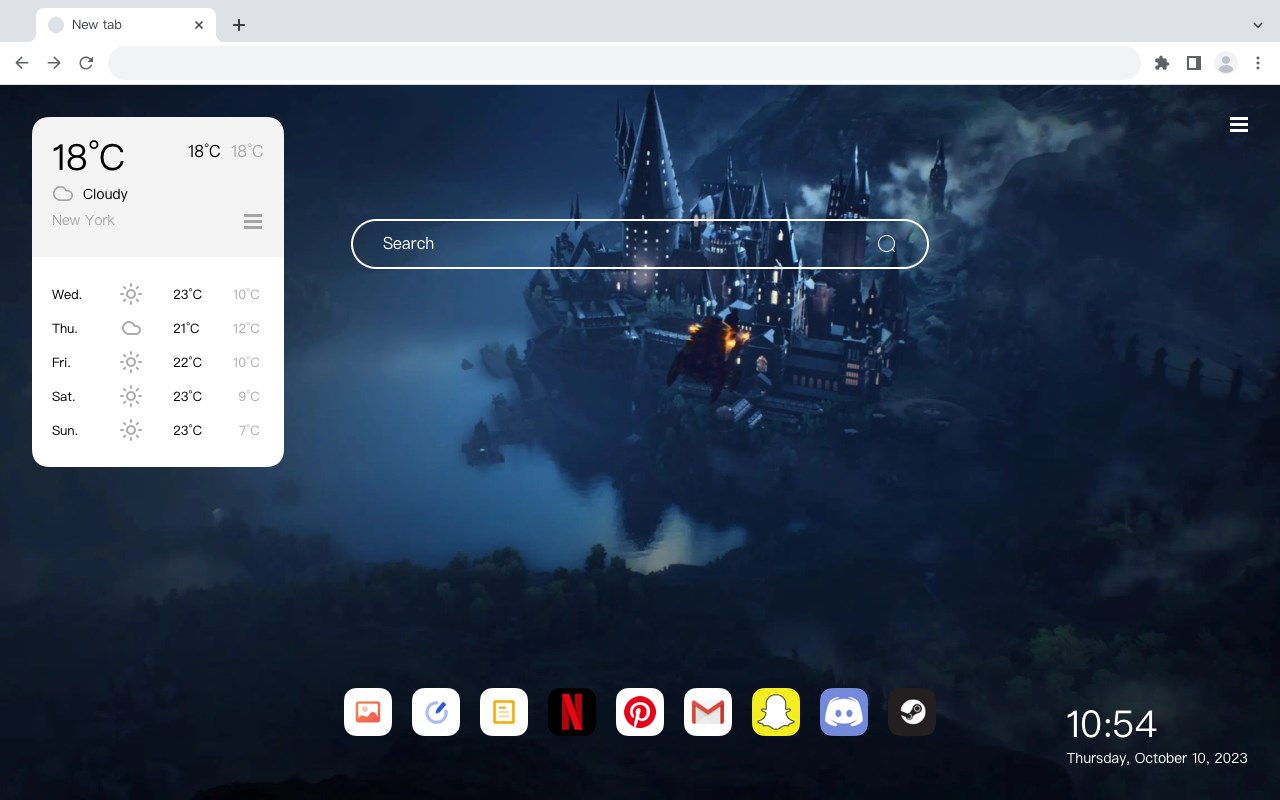Open the profile avatar menu

click(x=1226, y=63)
